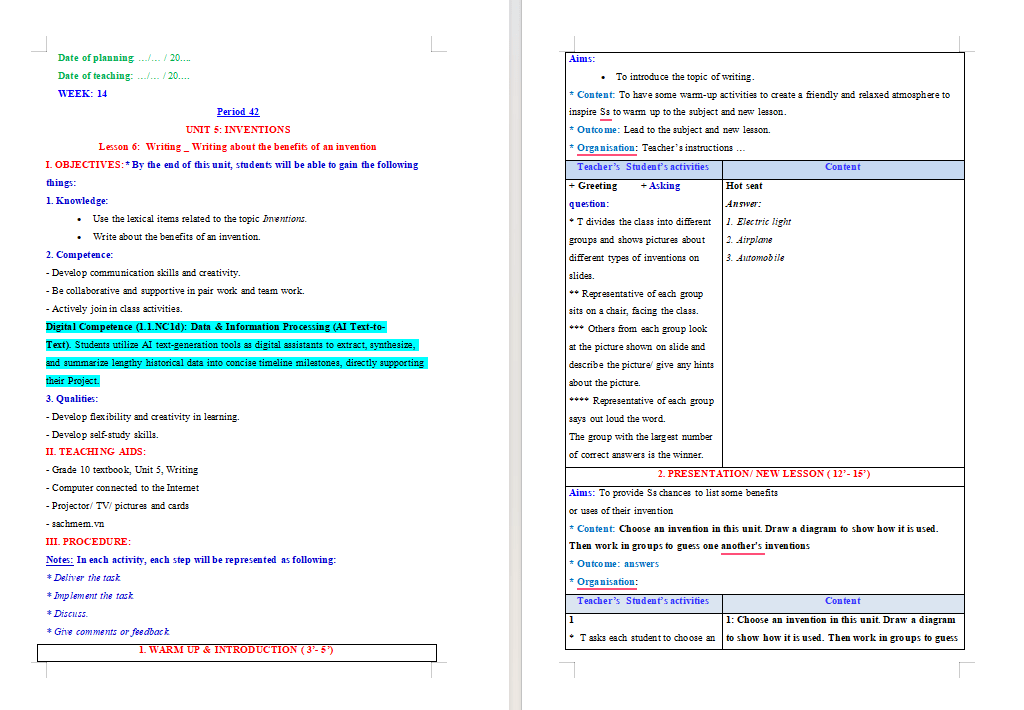Click 'Develop communication skills and creativity' line

point(143,272)
